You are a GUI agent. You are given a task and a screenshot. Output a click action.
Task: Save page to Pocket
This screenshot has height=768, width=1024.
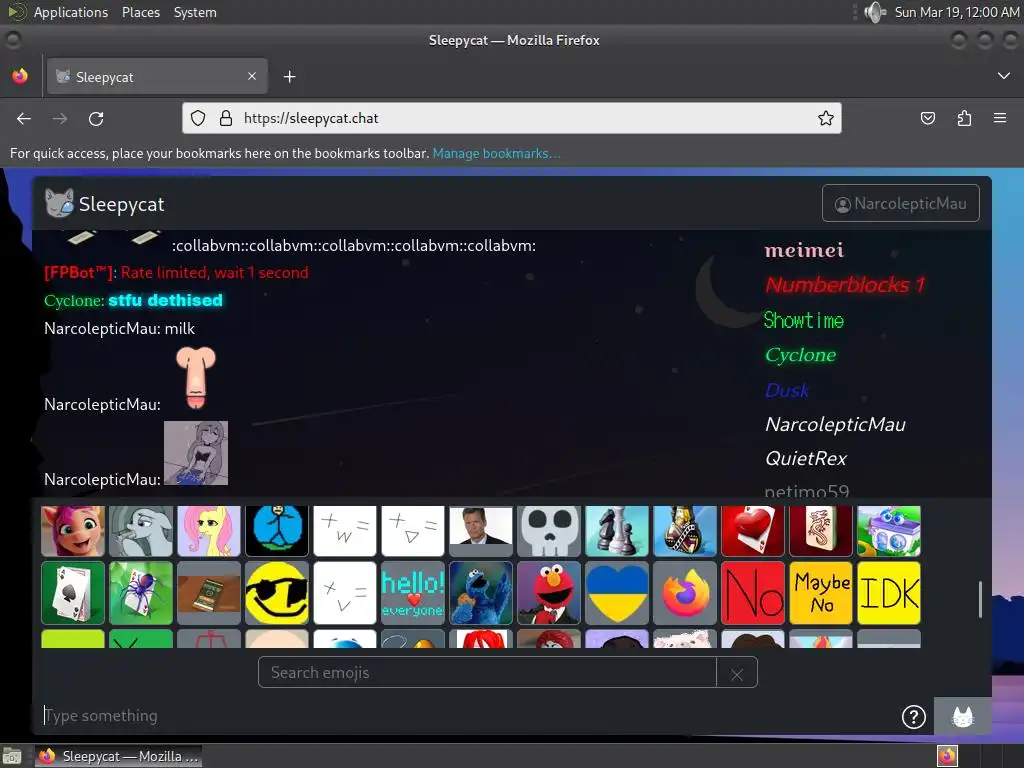(928, 118)
